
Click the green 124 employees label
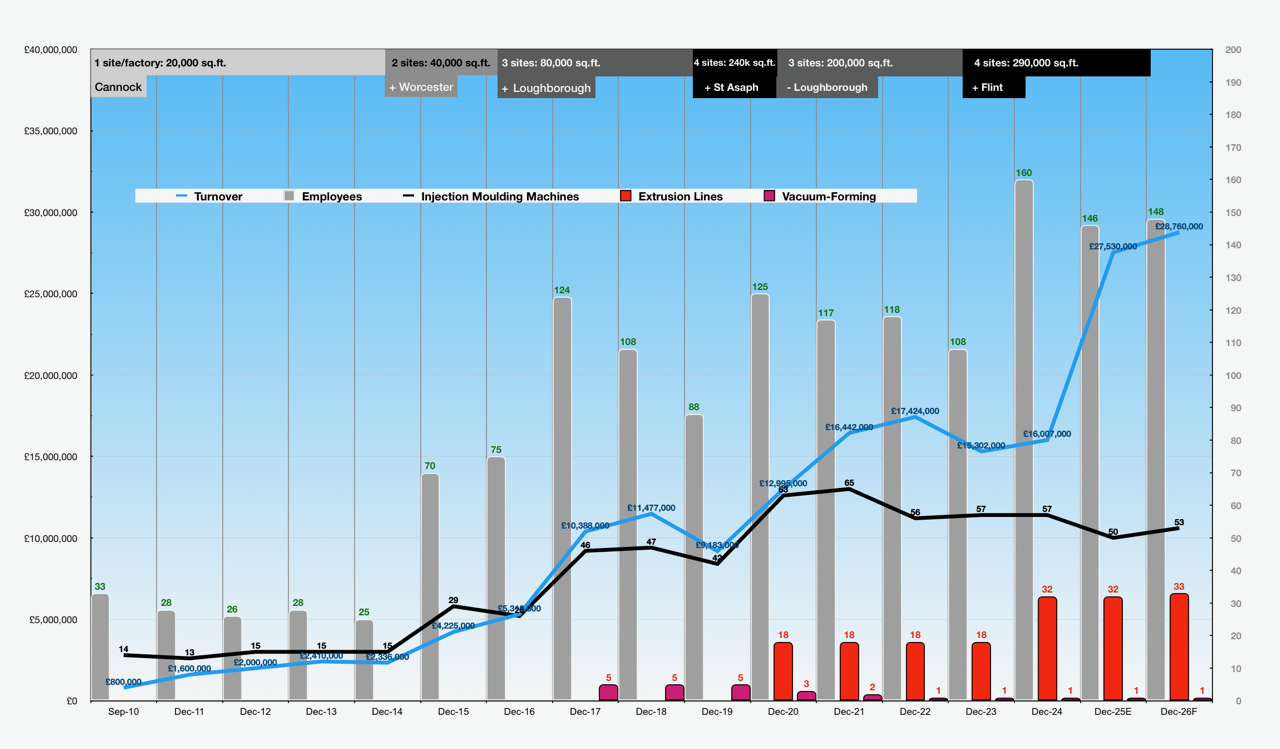[562, 290]
